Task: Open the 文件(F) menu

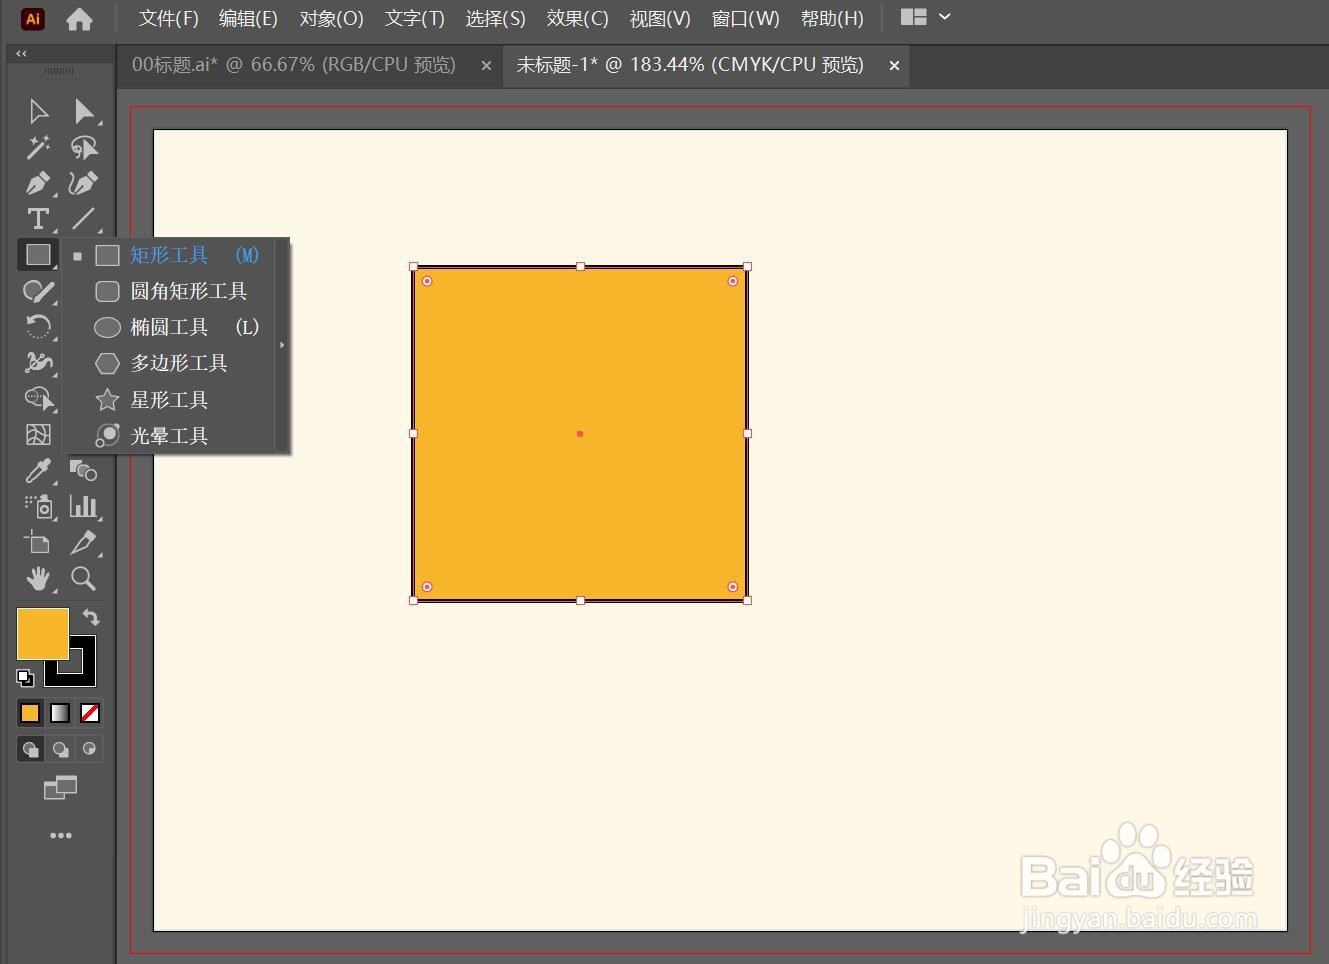Action: [168, 18]
